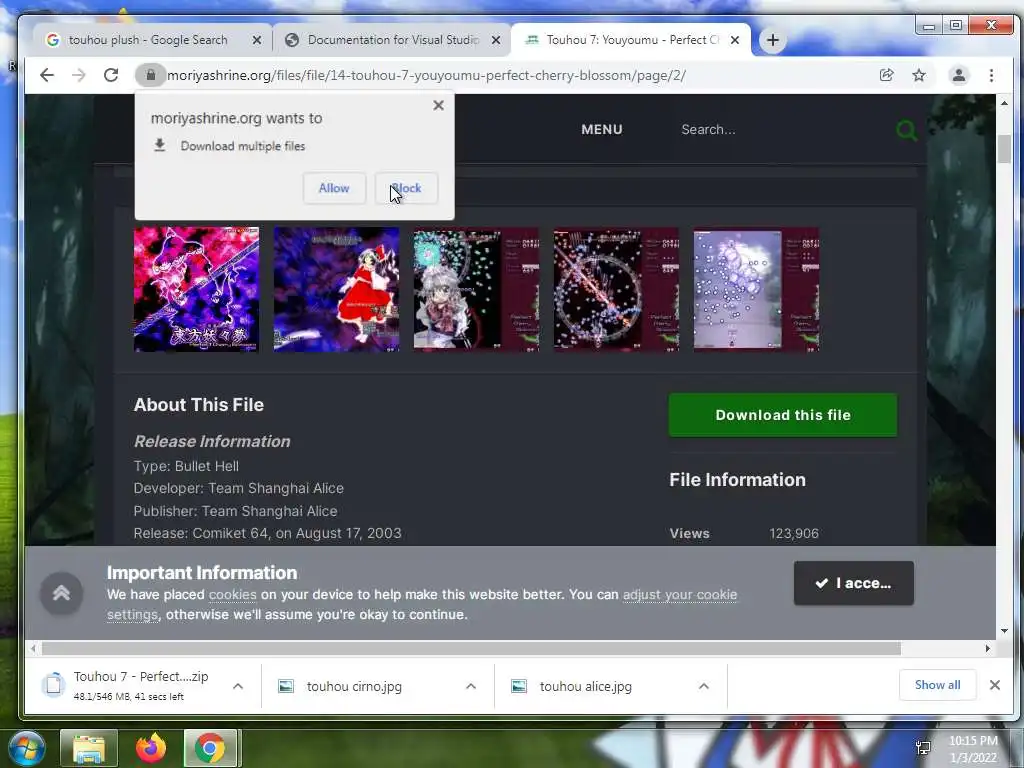This screenshot has width=1024, height=768.
Task: Close the touhou plush Google Search tab
Action: coord(257,40)
